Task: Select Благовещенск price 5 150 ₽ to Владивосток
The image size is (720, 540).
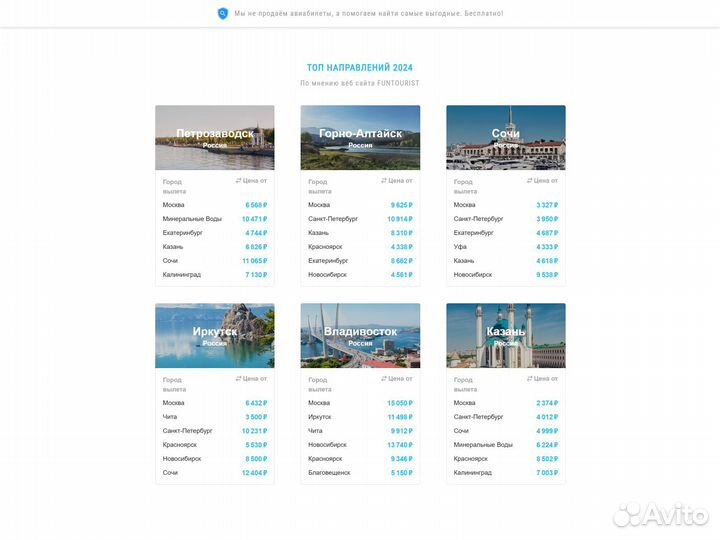Action: point(400,473)
